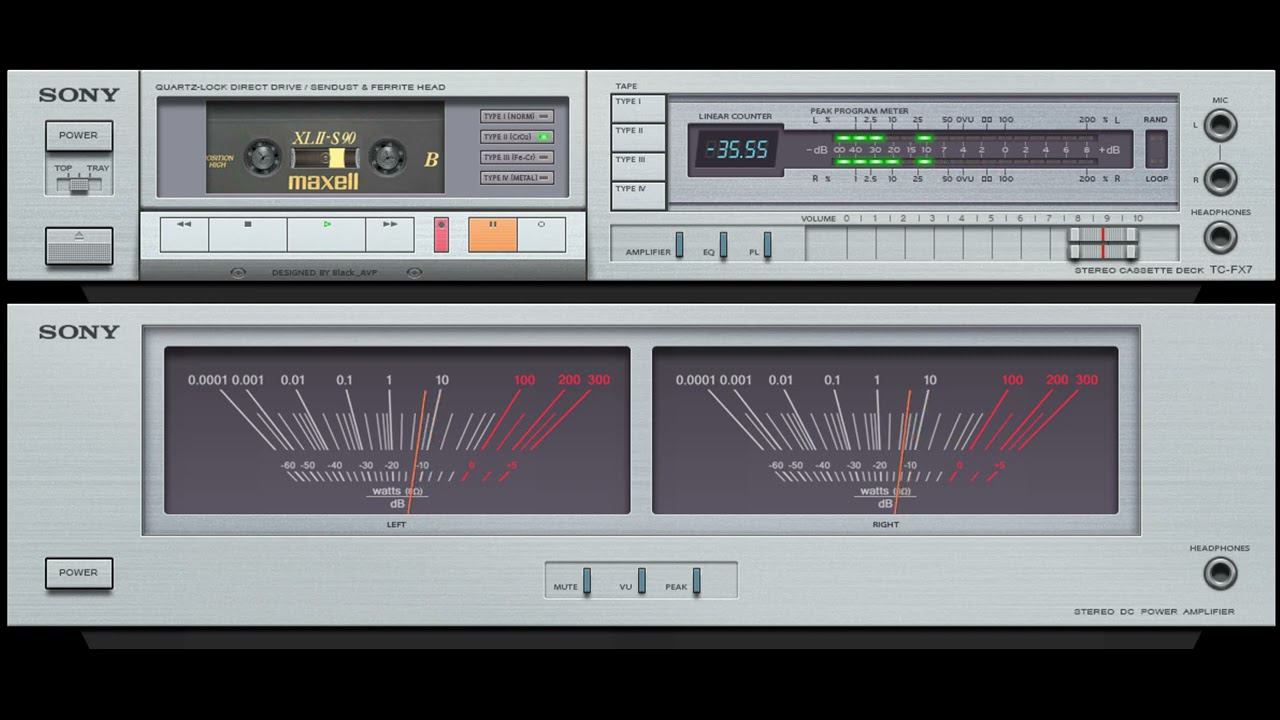The height and width of the screenshot is (720, 1280).
Task: Fast-forward the tape with the double-right-arrow key
Action: (390, 234)
